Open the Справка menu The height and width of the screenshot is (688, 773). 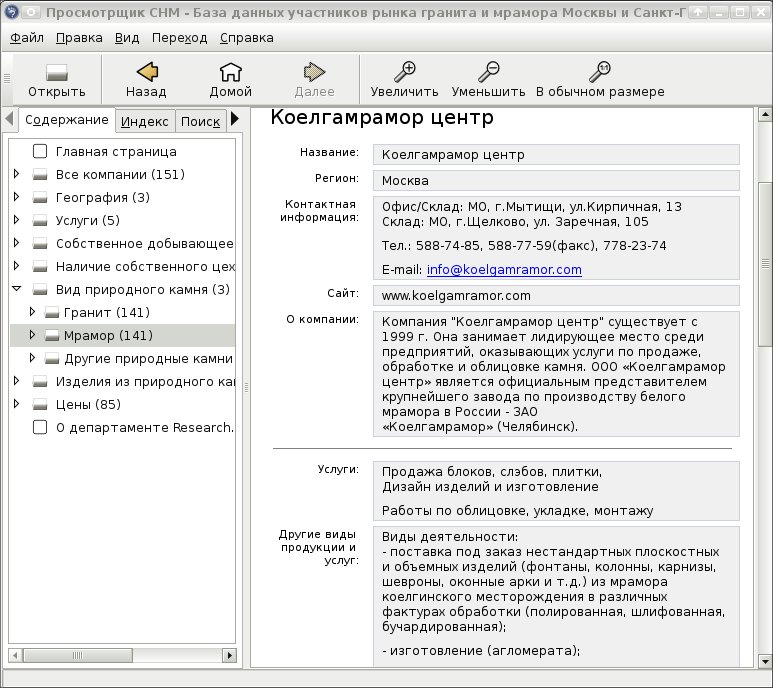click(x=246, y=38)
